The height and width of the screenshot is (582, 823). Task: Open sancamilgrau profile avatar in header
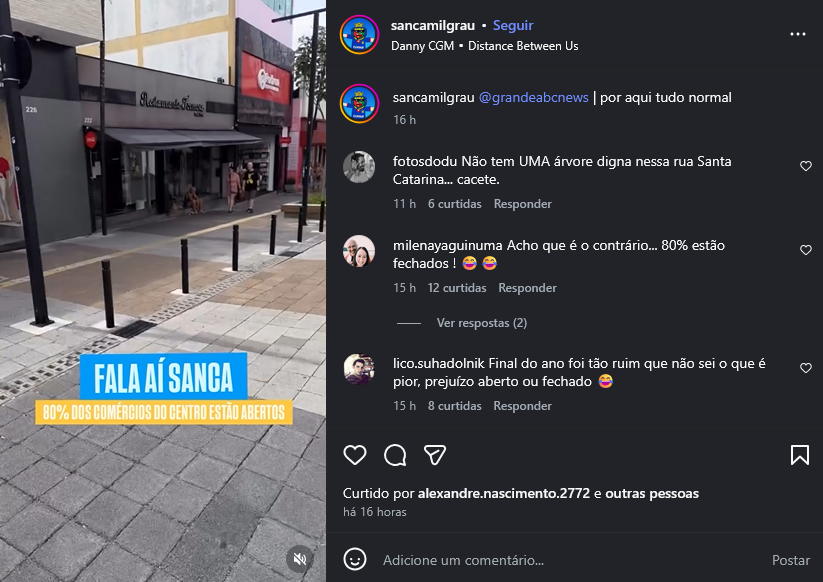point(360,35)
